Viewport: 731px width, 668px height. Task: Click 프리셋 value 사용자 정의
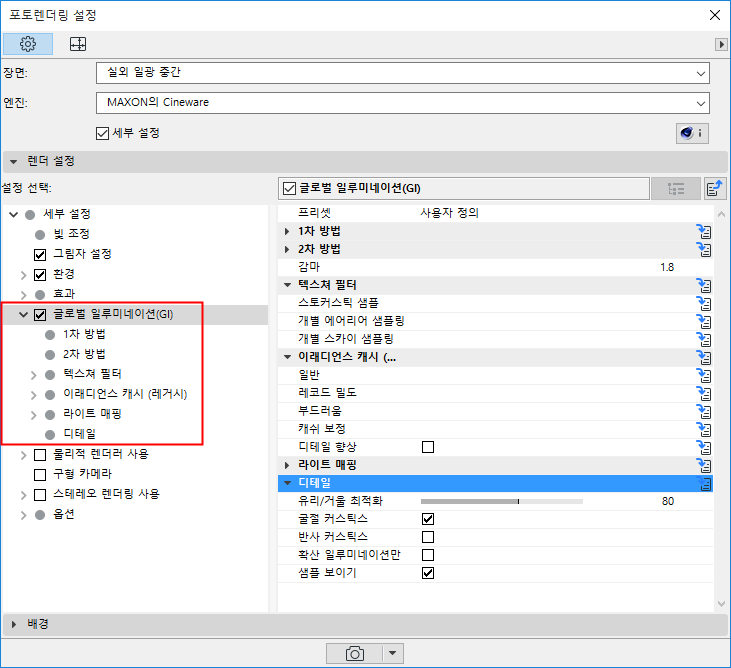pyautogui.click(x=449, y=213)
